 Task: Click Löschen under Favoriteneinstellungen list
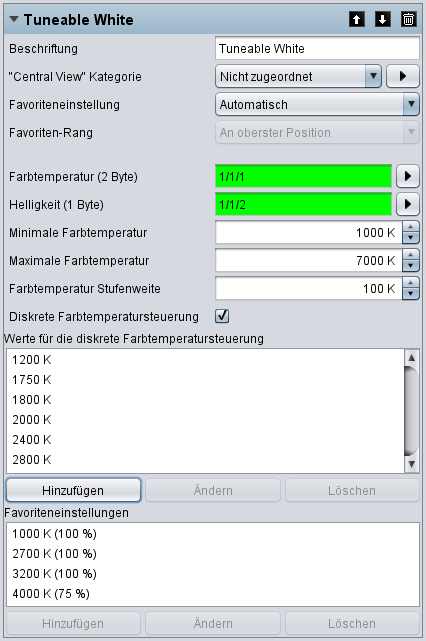(352, 623)
